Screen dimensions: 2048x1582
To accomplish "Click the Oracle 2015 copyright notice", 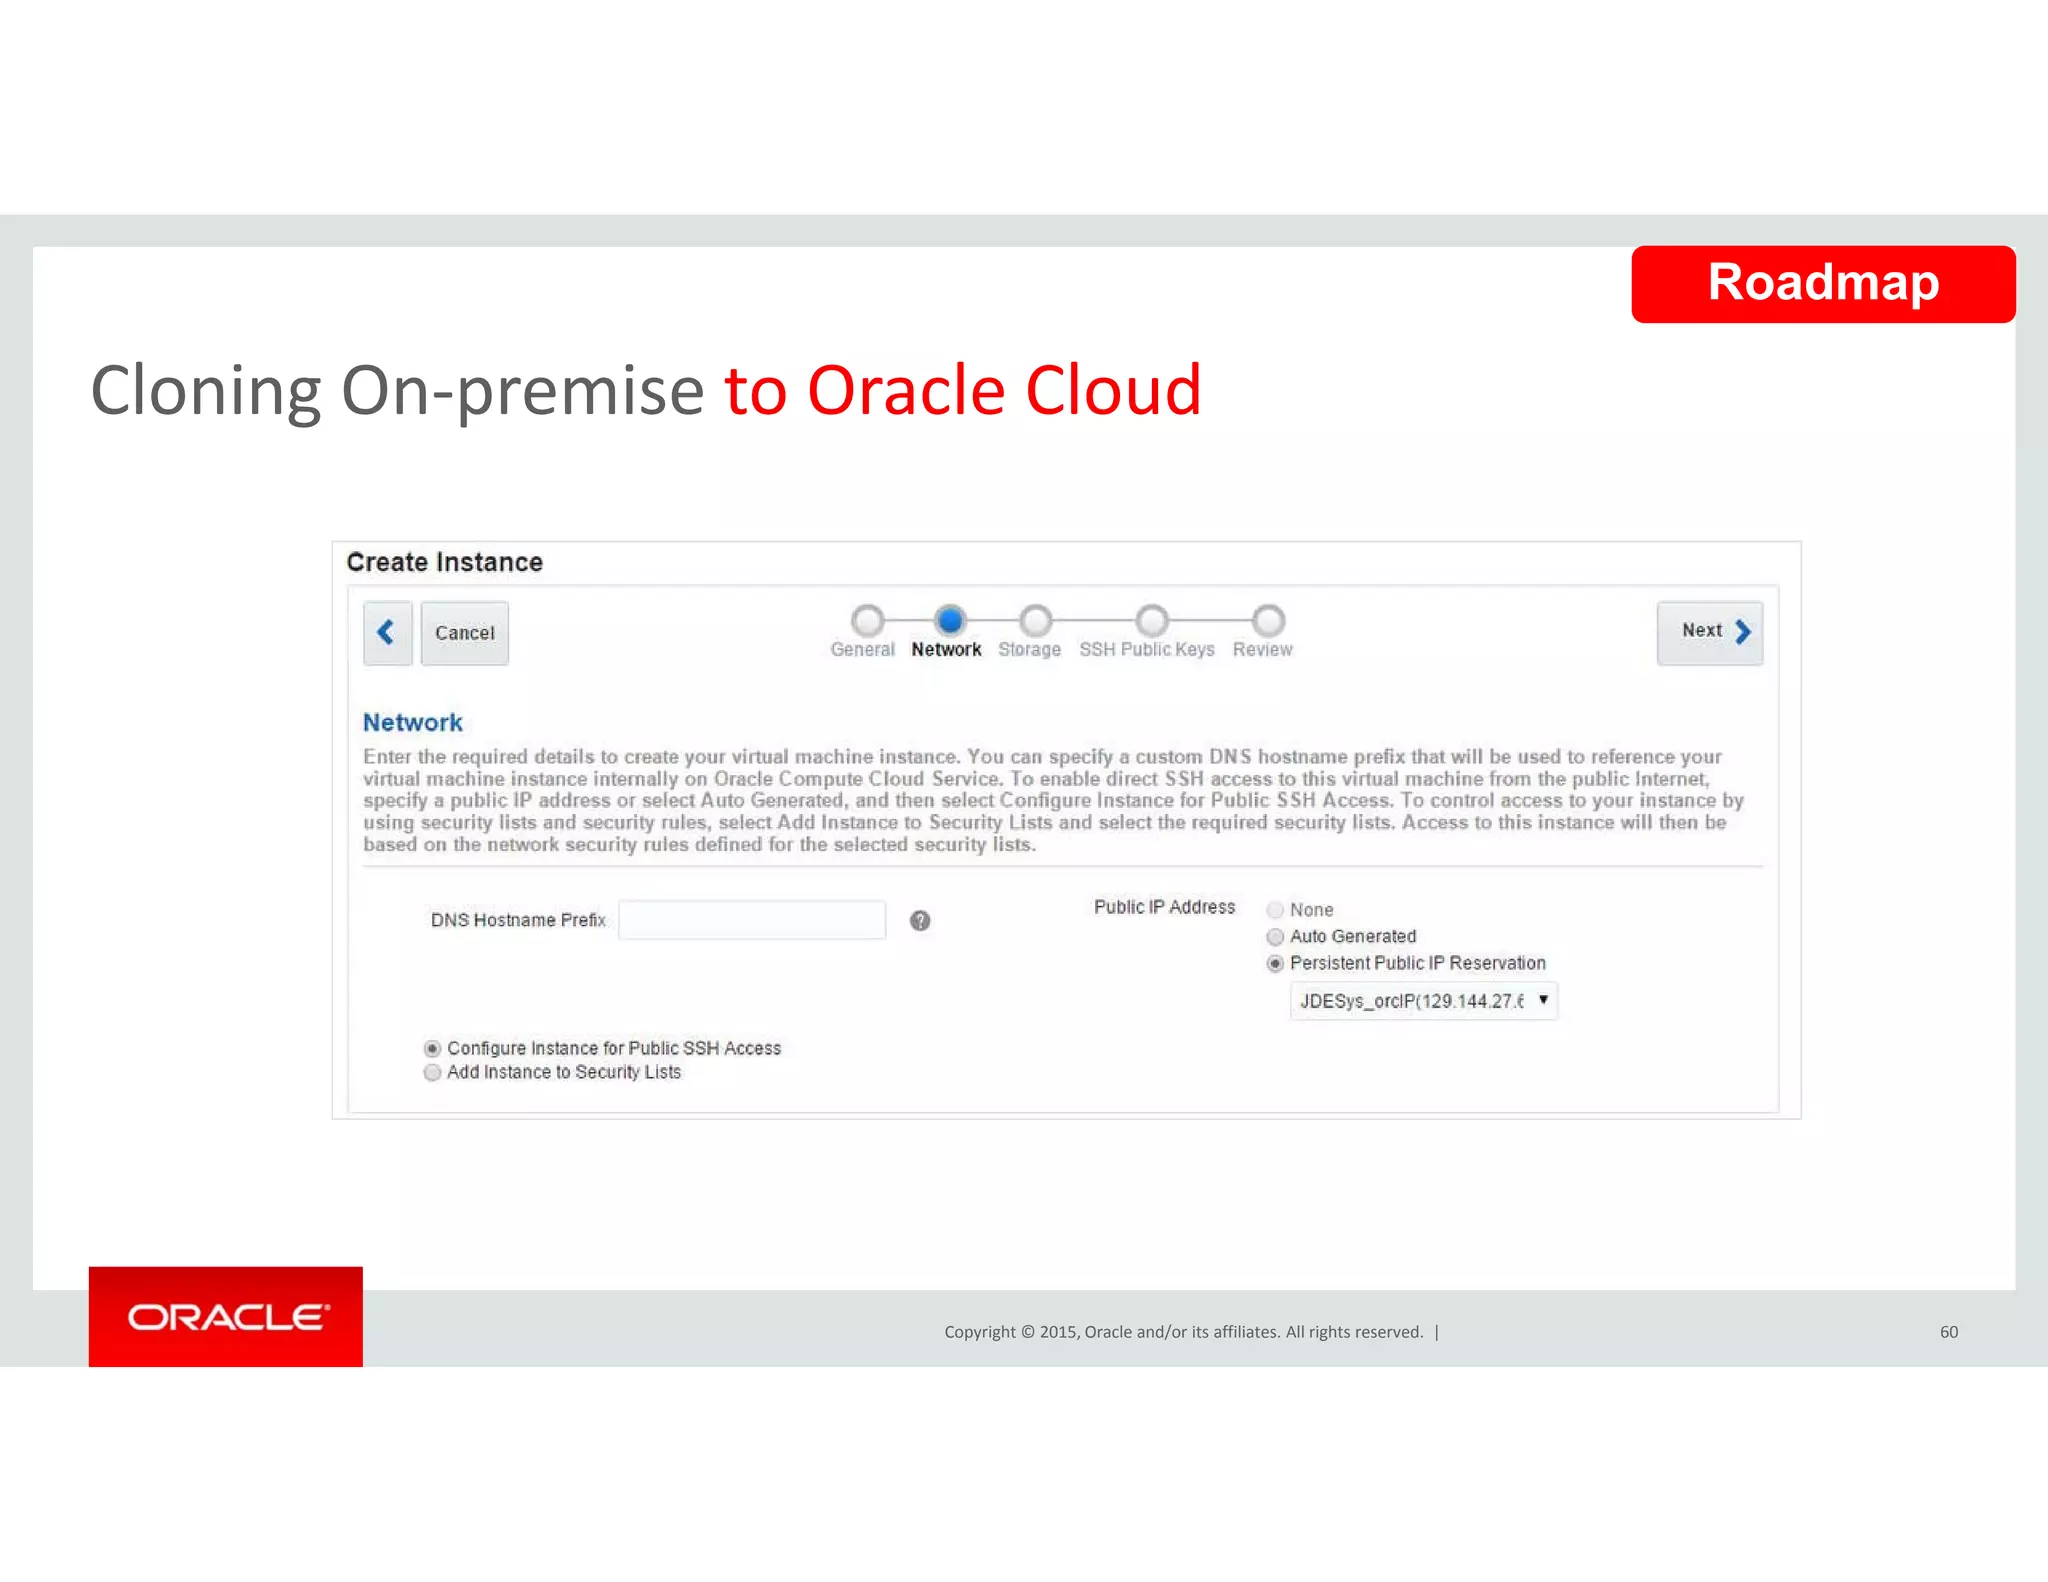I will point(1184,1332).
